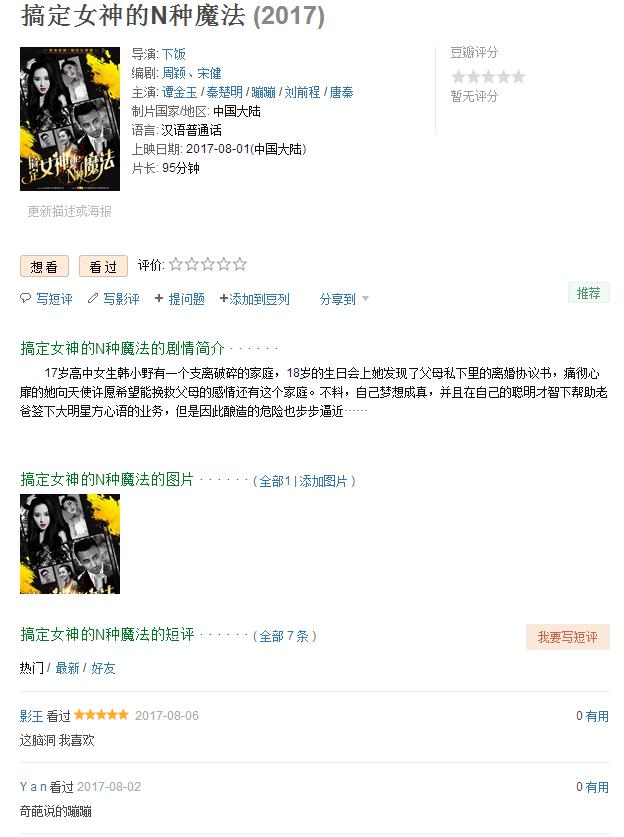Open the movie poster thumbnail in 图片 section

pos(70,544)
